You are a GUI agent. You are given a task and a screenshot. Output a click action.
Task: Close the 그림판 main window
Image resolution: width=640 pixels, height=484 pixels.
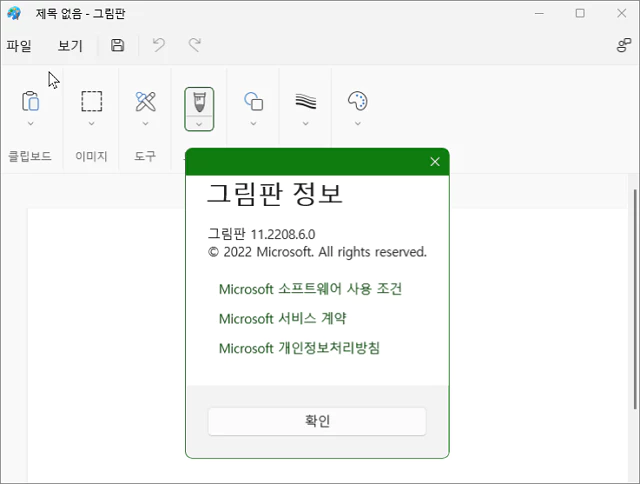(621, 13)
